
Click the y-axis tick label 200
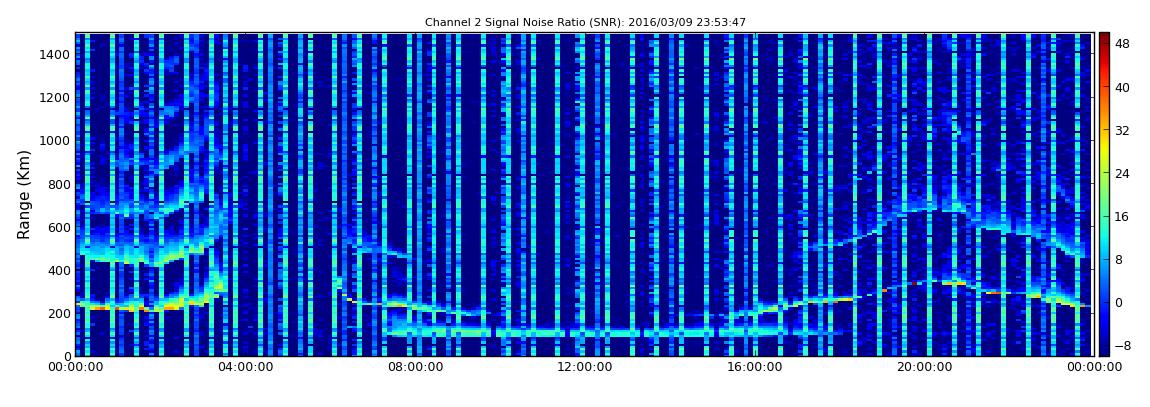[59, 313]
